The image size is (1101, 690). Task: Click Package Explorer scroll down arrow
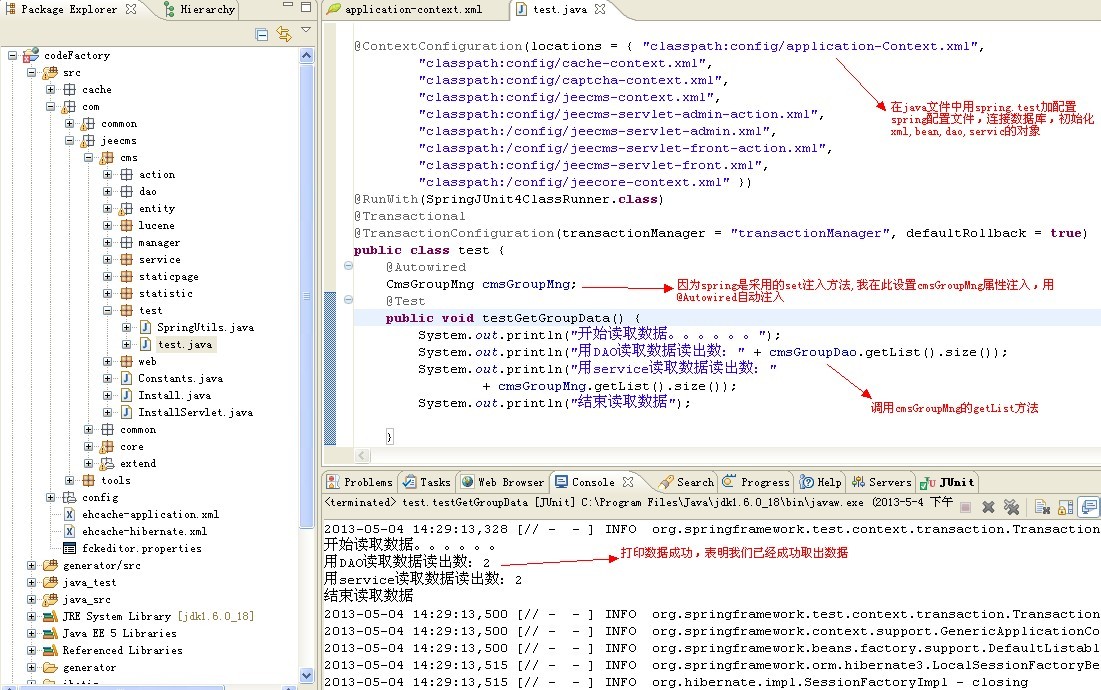point(307,675)
